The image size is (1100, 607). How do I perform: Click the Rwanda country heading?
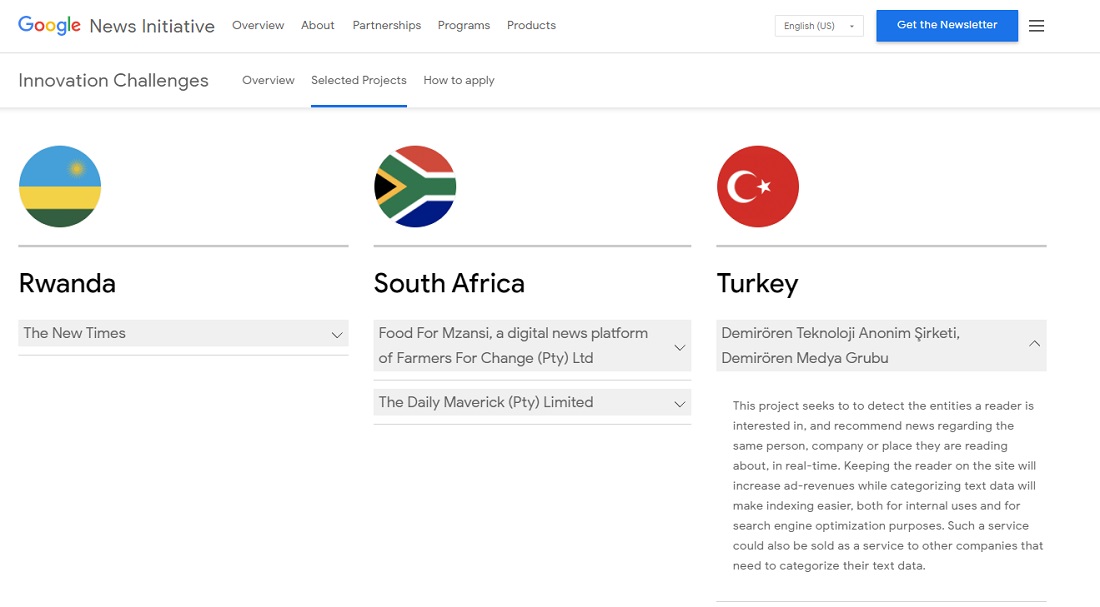click(x=67, y=284)
